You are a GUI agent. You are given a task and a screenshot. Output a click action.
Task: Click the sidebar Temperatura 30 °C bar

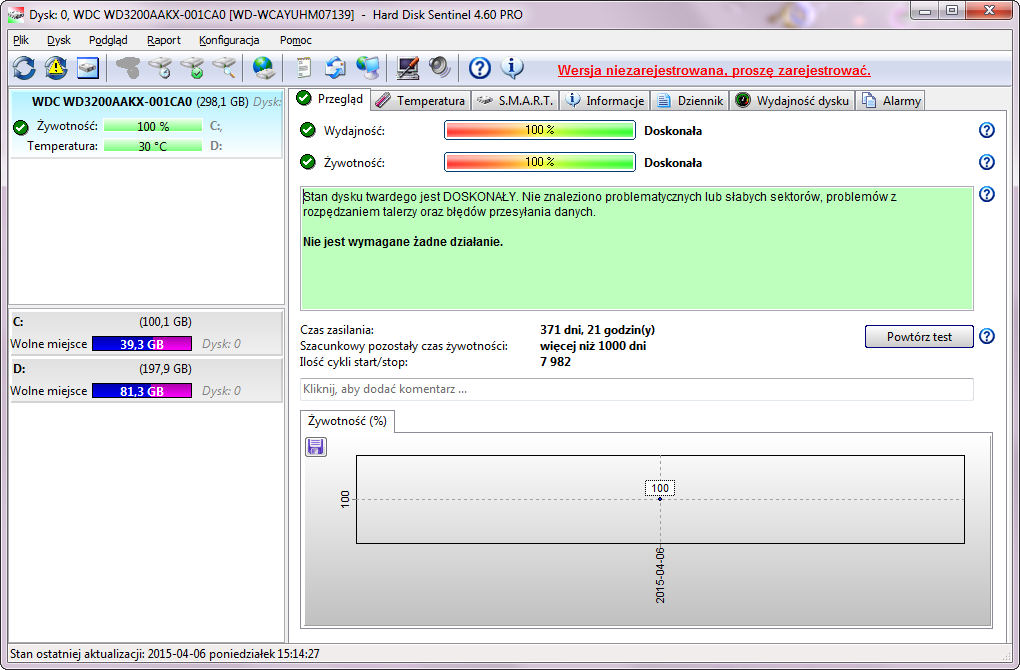pyautogui.click(x=153, y=146)
